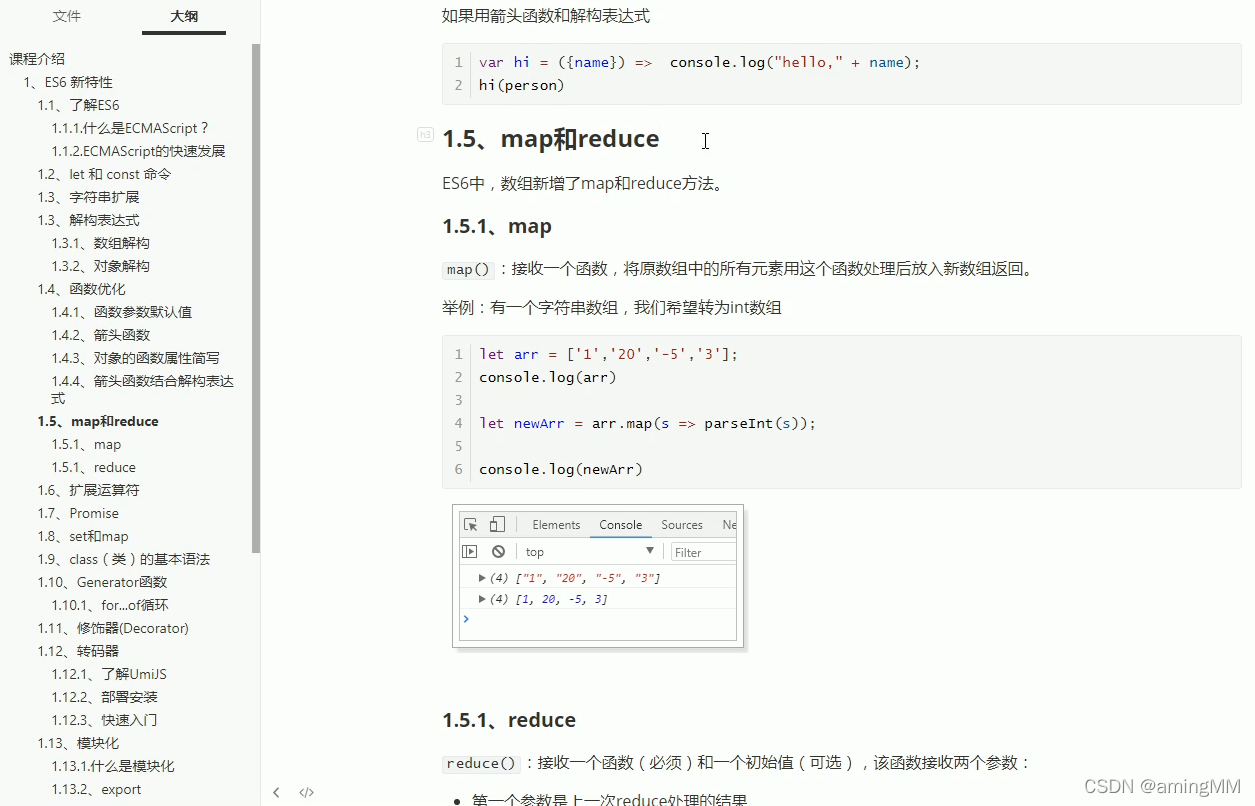Screen dimensions: 1255x806
Task: Jump to 1.11、修饰器(Decorator)
Action: (x=113, y=628)
